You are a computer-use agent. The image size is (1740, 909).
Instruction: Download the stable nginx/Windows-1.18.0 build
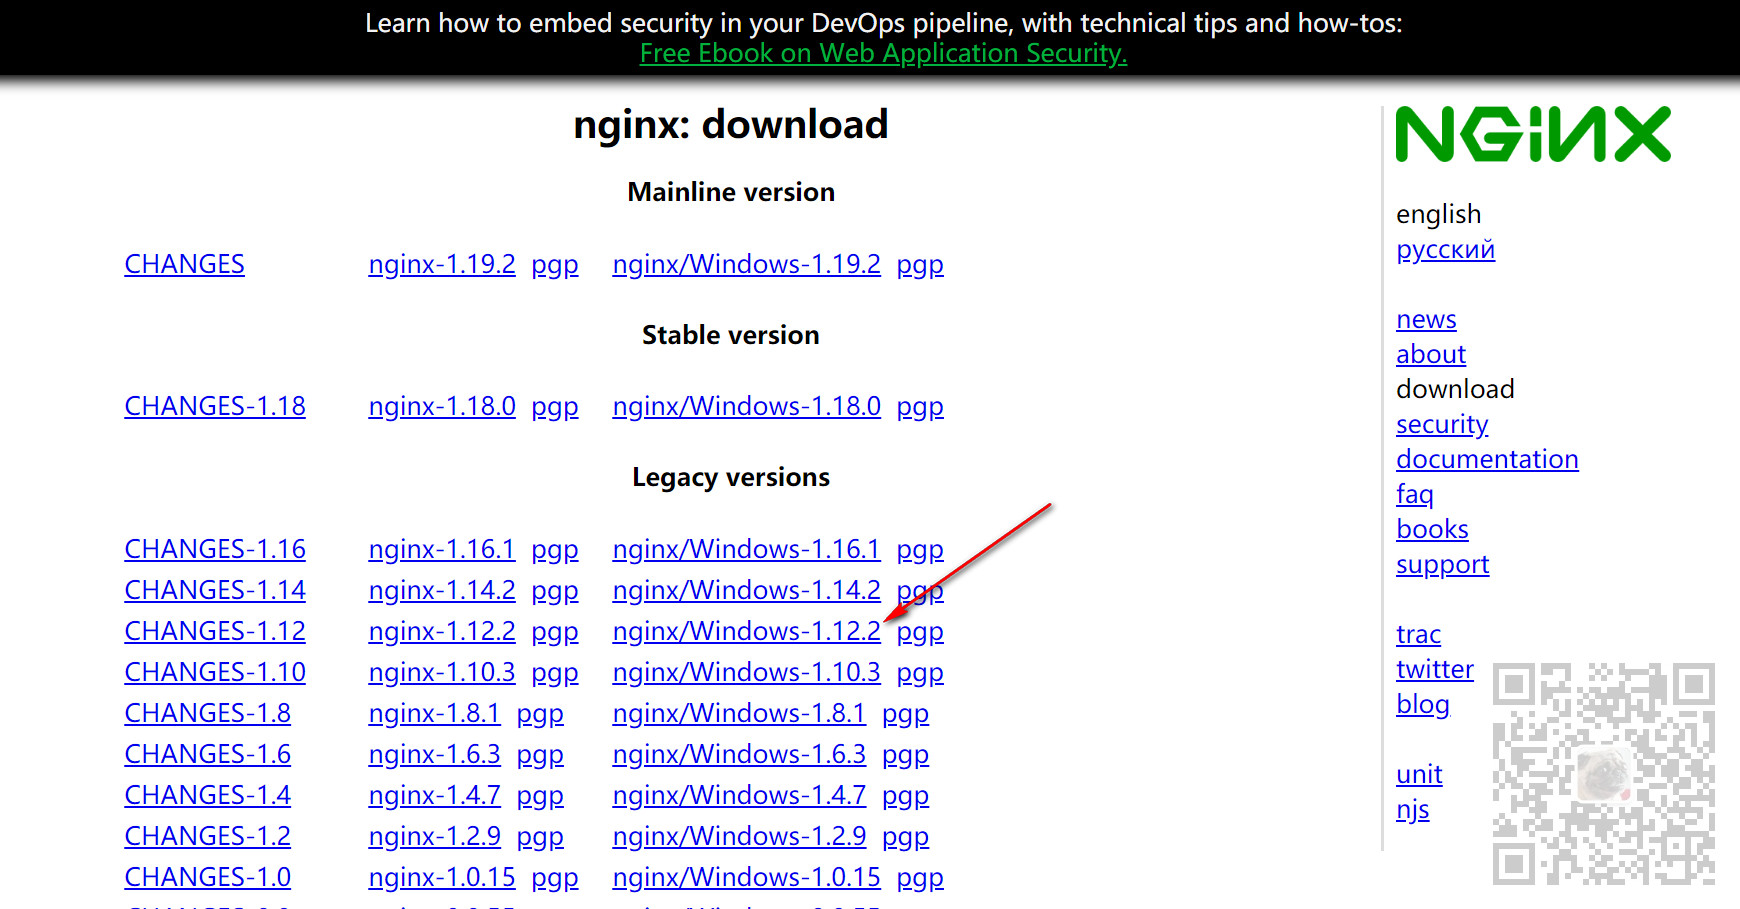click(x=746, y=406)
